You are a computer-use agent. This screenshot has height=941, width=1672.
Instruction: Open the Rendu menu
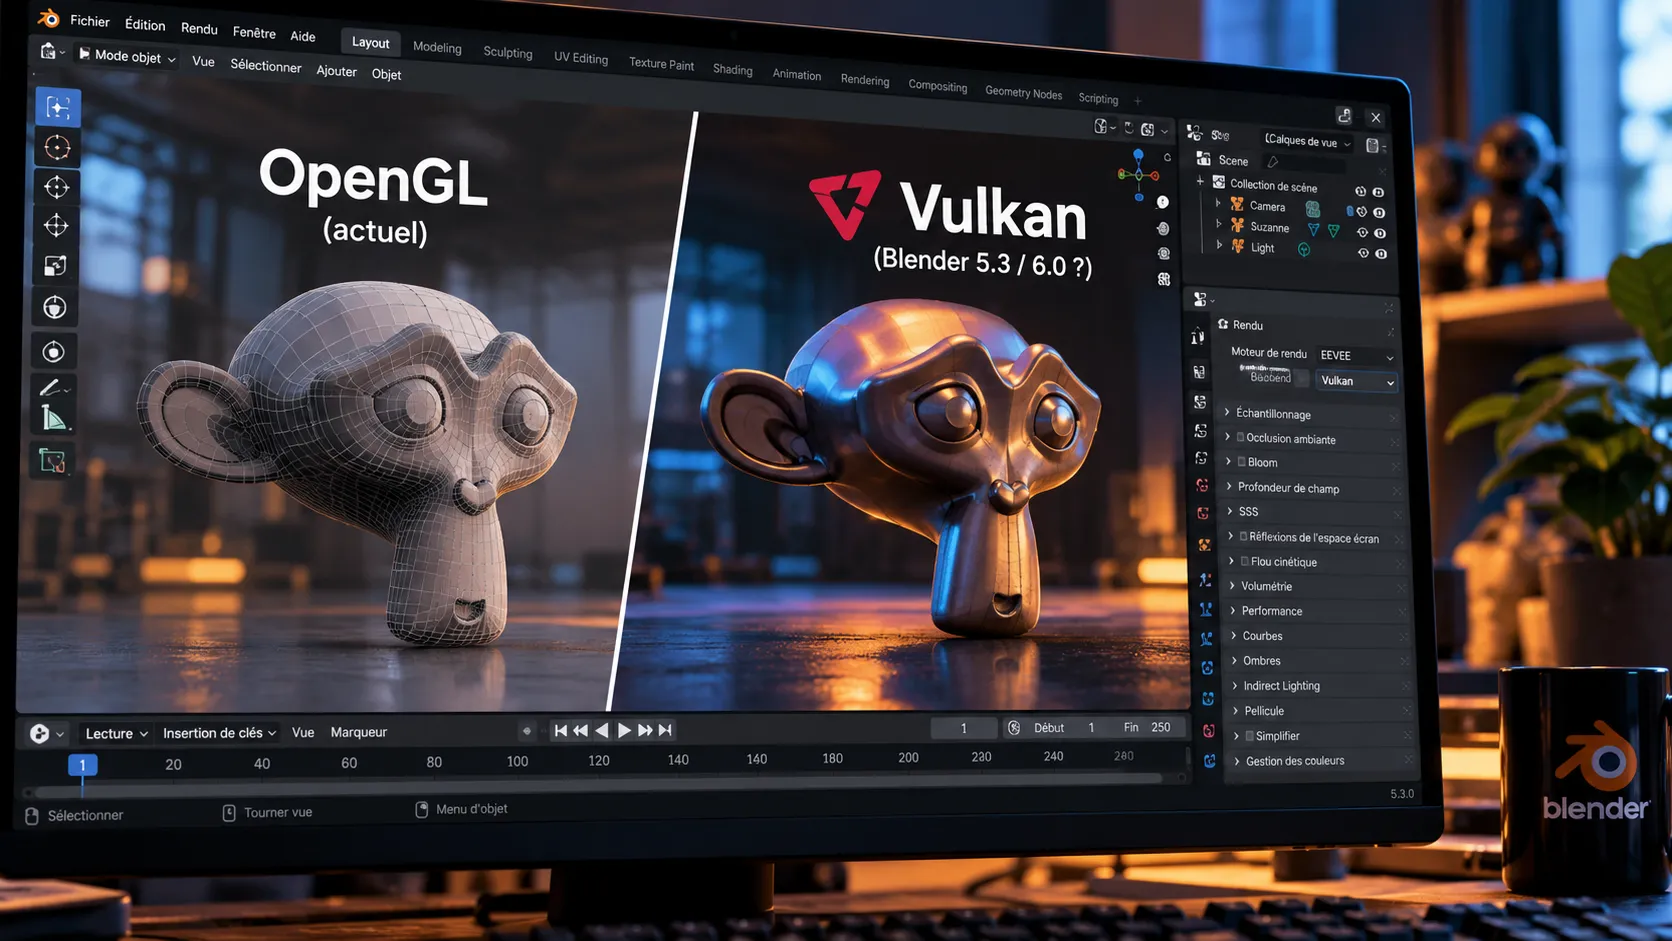coord(199,28)
